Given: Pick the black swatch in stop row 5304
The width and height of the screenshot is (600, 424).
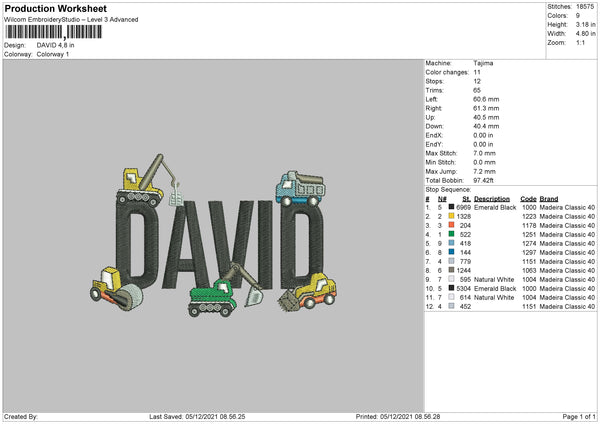Looking at the screenshot, I should 452,288.
